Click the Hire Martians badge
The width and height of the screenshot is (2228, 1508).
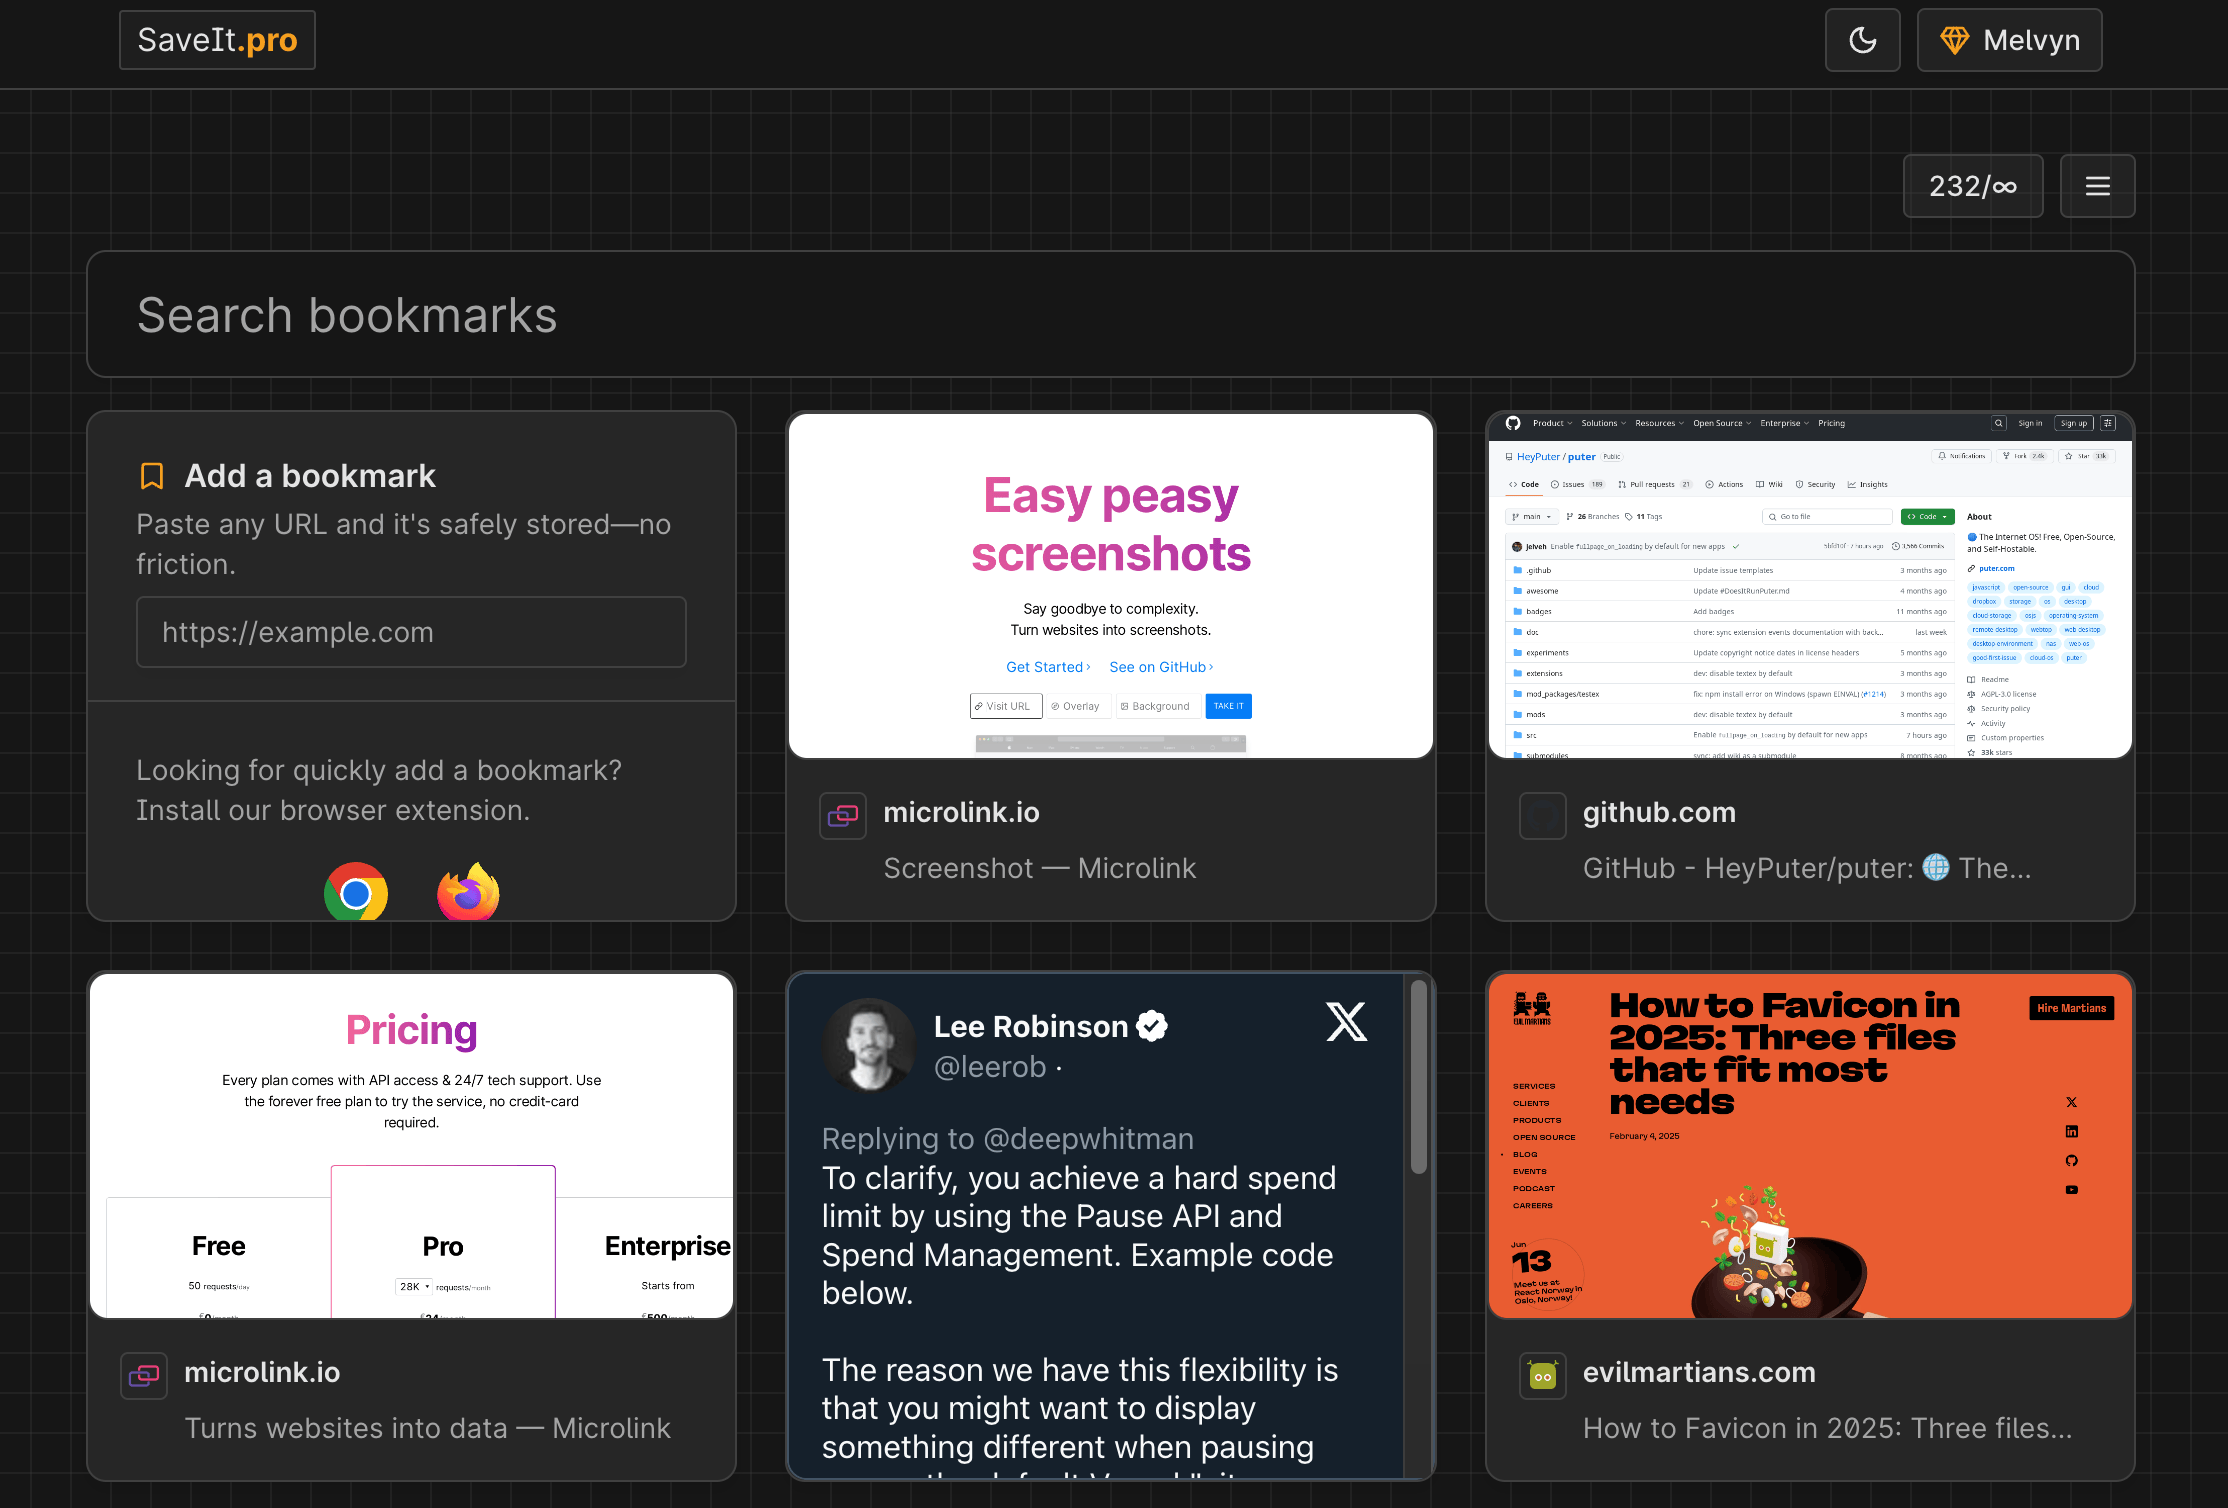[2071, 1008]
